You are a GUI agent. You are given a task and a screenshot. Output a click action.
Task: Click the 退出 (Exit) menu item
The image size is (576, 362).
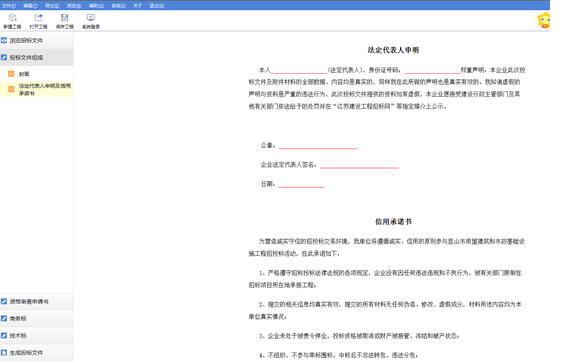click(157, 6)
